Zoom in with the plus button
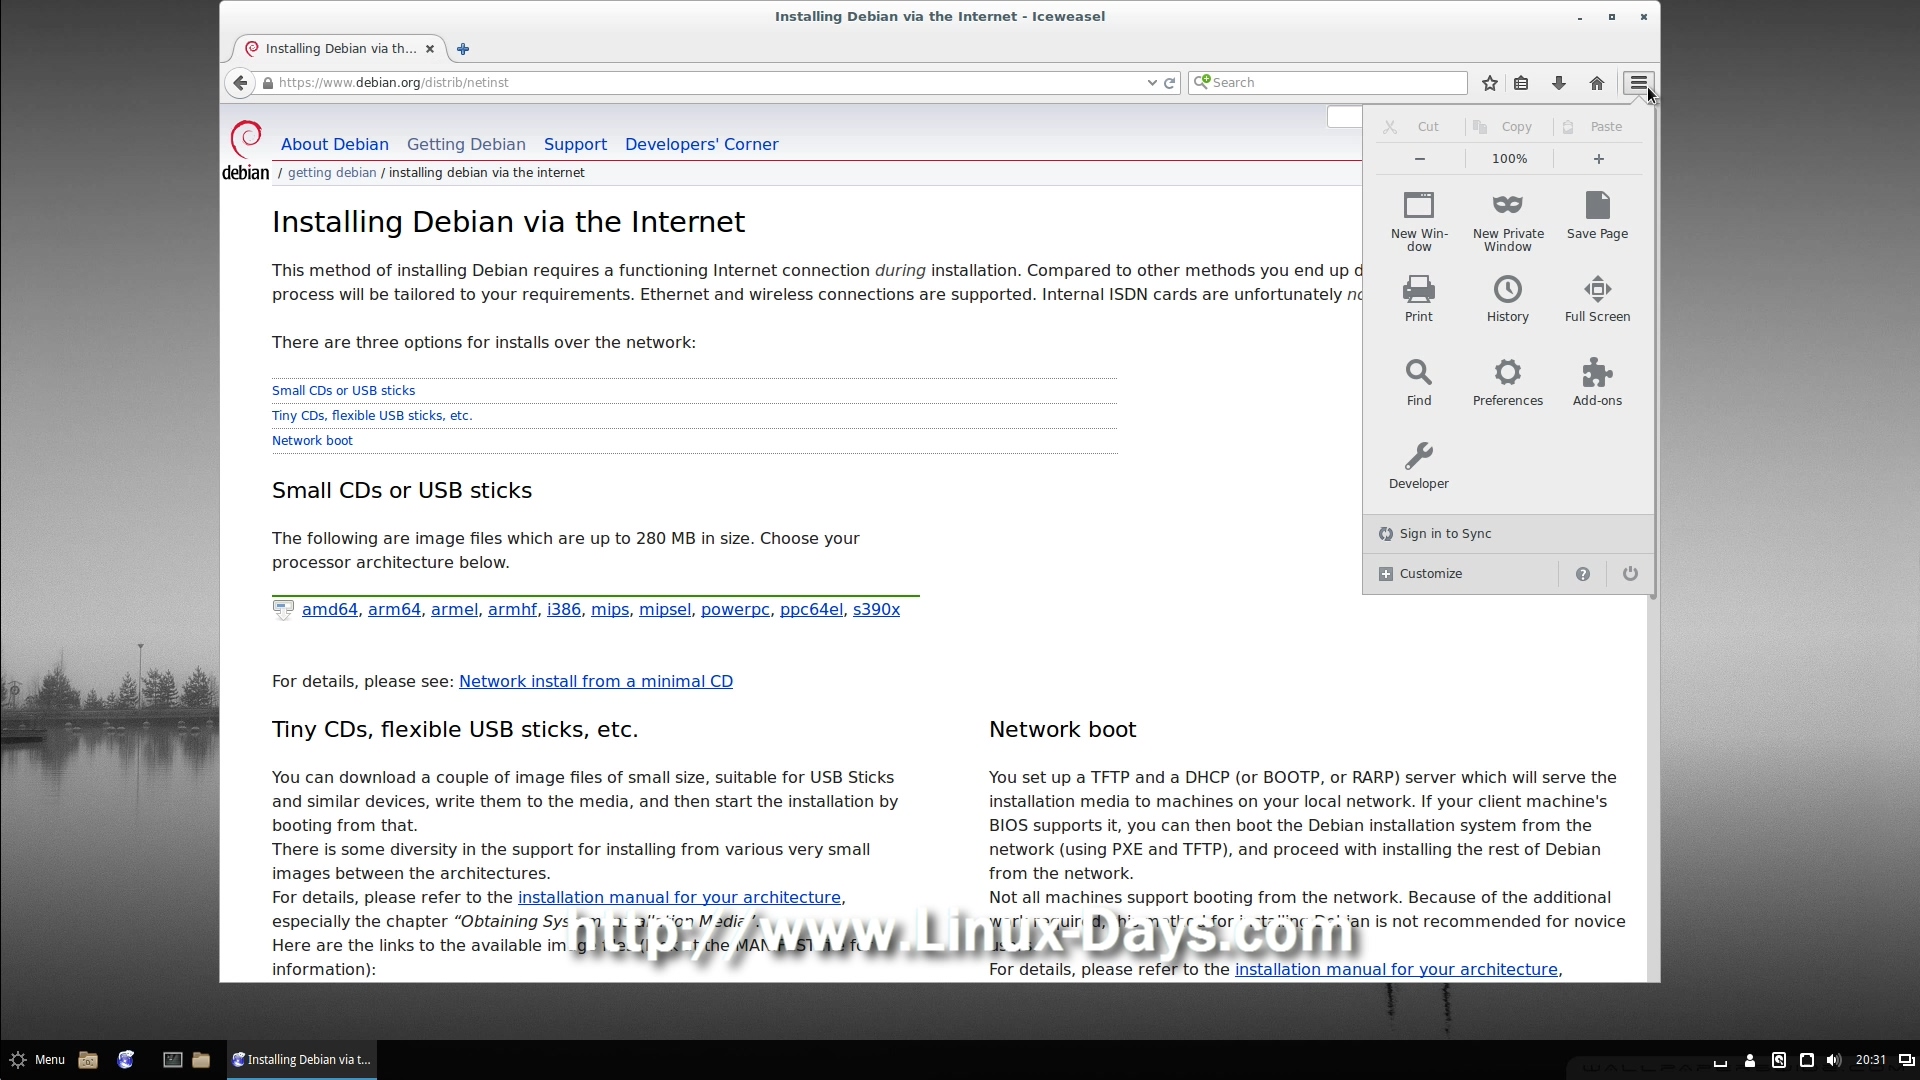Image resolution: width=1920 pixels, height=1080 pixels. click(1598, 159)
